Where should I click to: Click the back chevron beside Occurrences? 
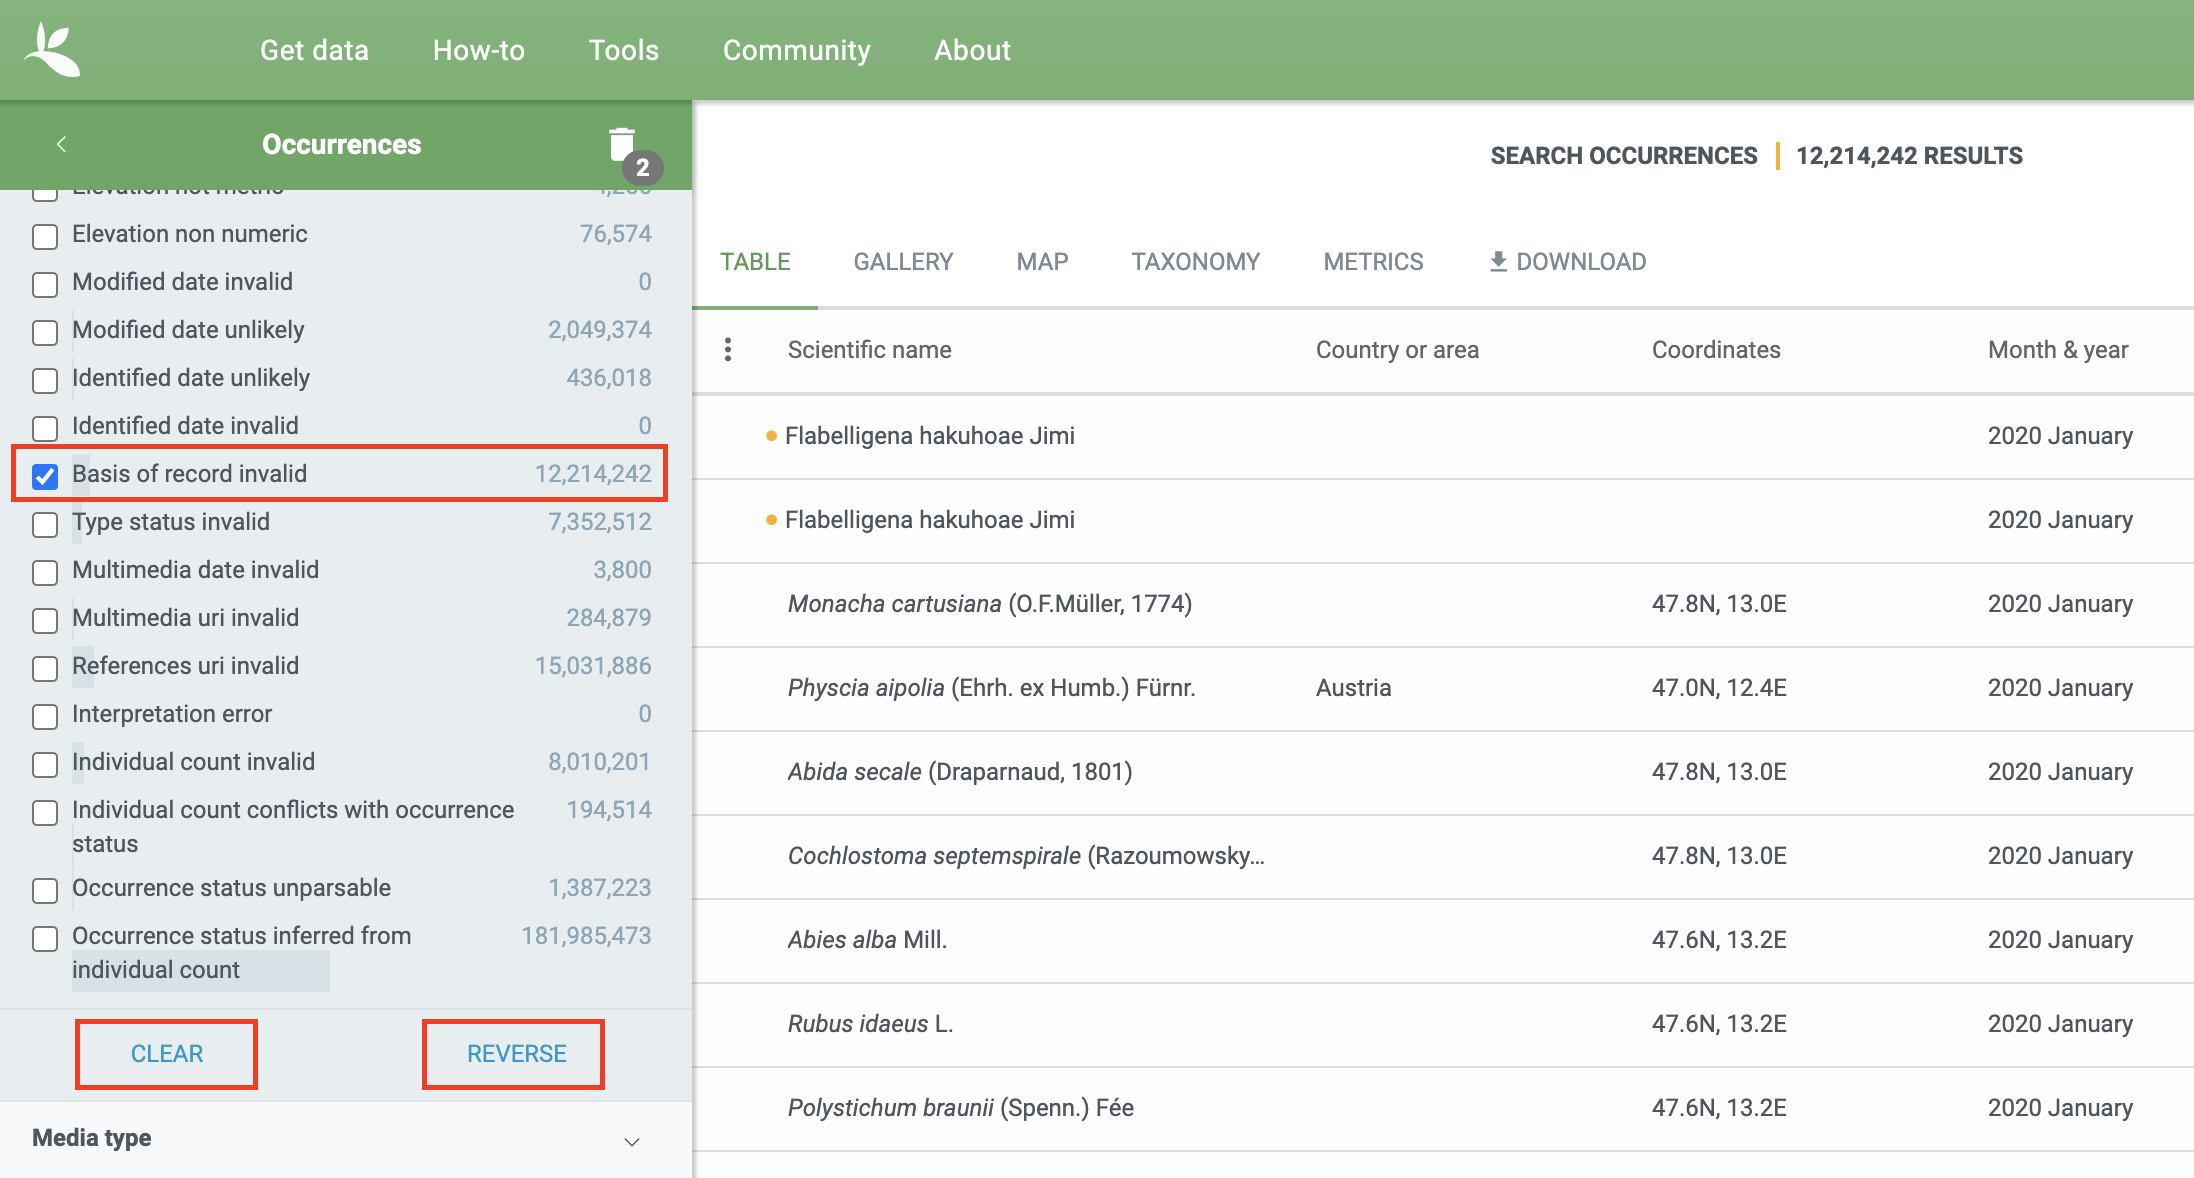click(62, 145)
